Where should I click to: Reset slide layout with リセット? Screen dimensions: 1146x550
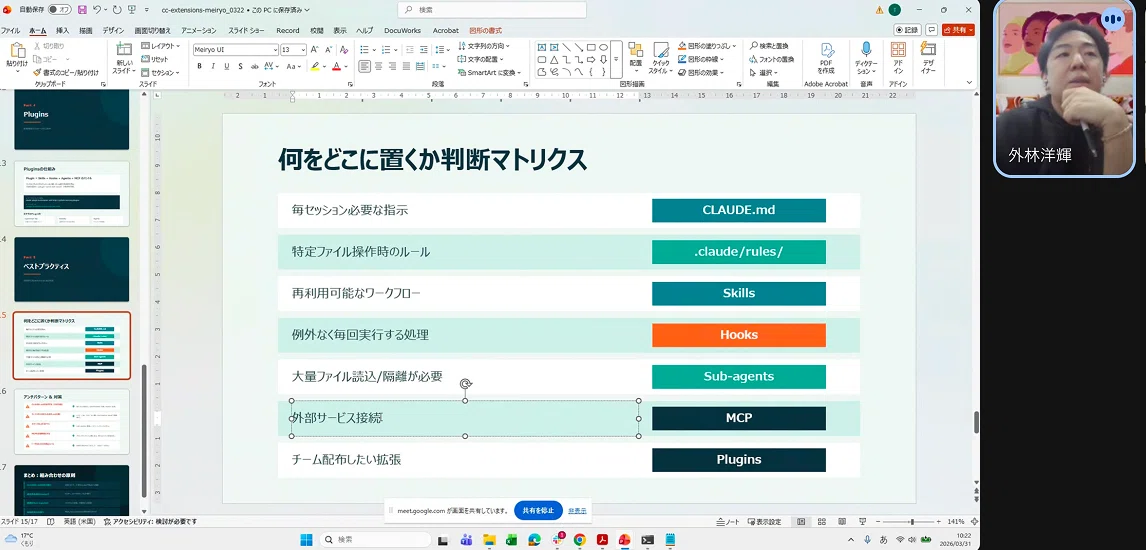(154, 59)
